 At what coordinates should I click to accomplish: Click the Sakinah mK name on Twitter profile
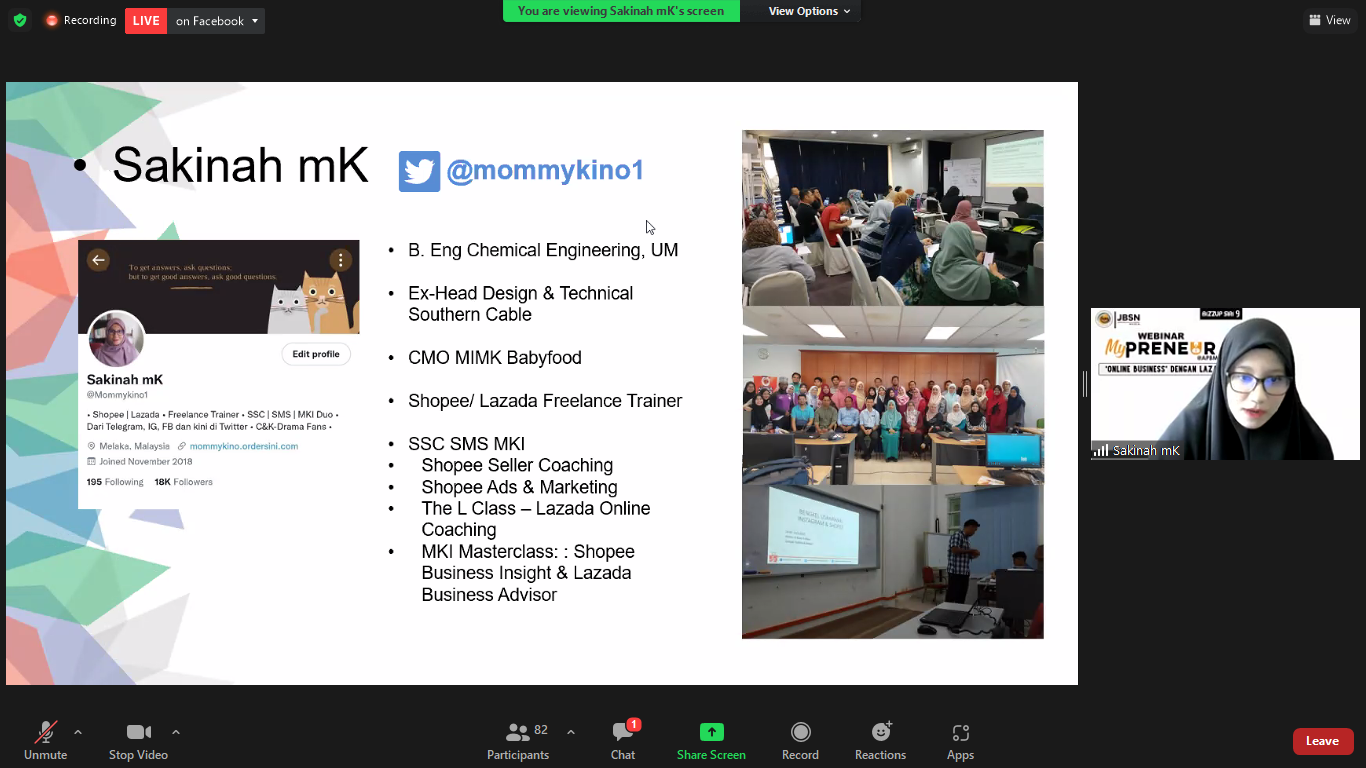pos(125,380)
